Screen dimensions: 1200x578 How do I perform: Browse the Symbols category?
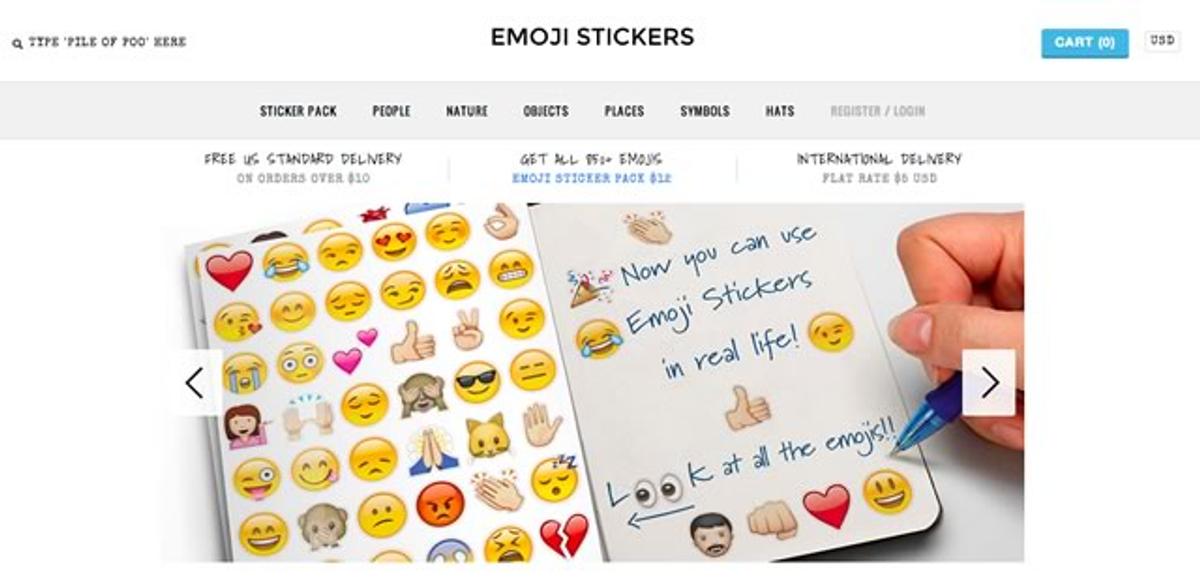point(705,111)
